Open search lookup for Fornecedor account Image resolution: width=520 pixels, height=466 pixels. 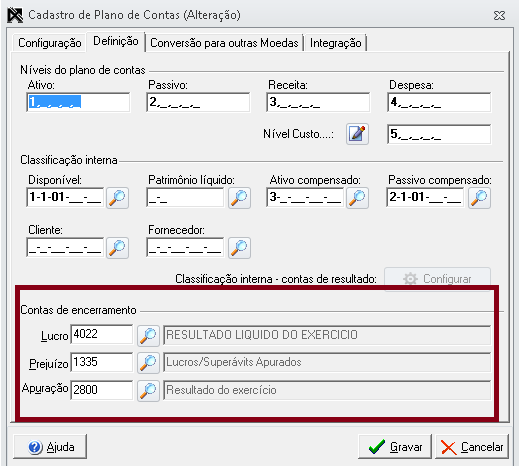point(239,248)
